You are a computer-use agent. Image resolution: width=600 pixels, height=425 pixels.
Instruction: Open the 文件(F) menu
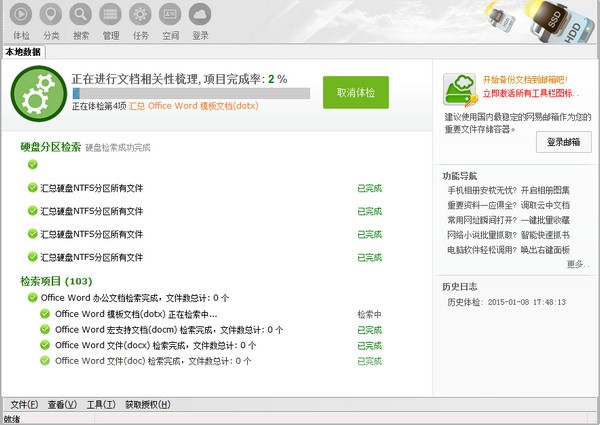(x=24, y=405)
